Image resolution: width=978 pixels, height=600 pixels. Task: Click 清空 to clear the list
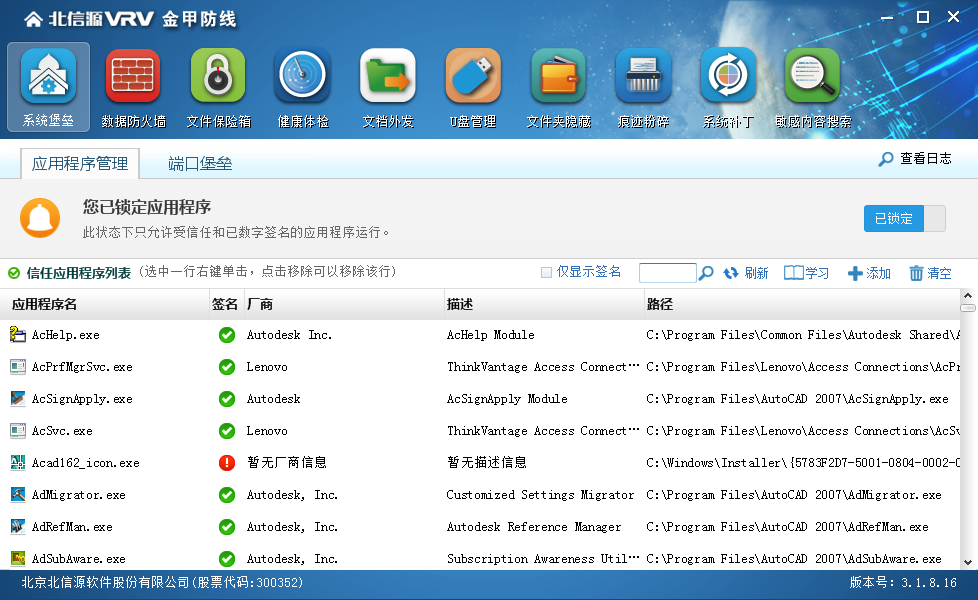(x=930, y=273)
